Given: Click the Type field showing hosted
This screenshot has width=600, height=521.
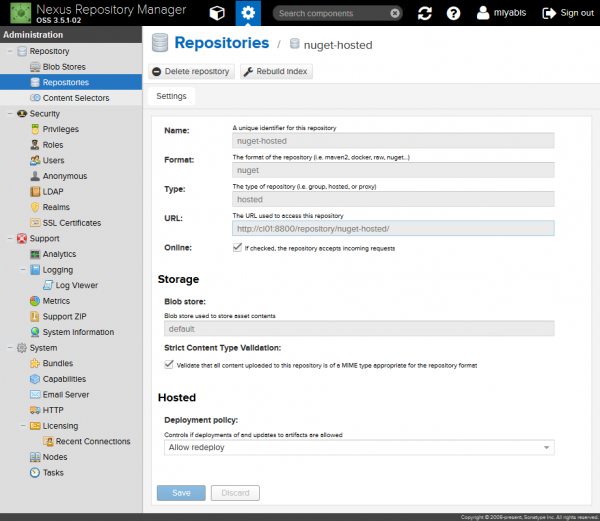Looking at the screenshot, I should coord(393,199).
